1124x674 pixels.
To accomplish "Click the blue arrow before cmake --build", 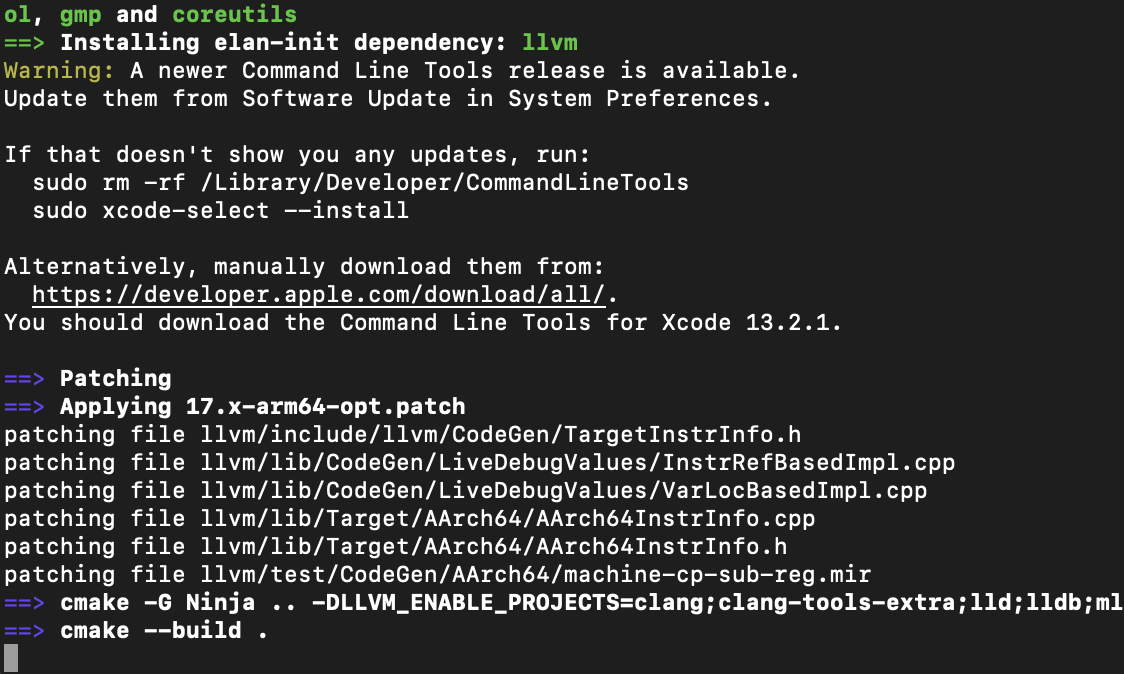I will tap(24, 630).
